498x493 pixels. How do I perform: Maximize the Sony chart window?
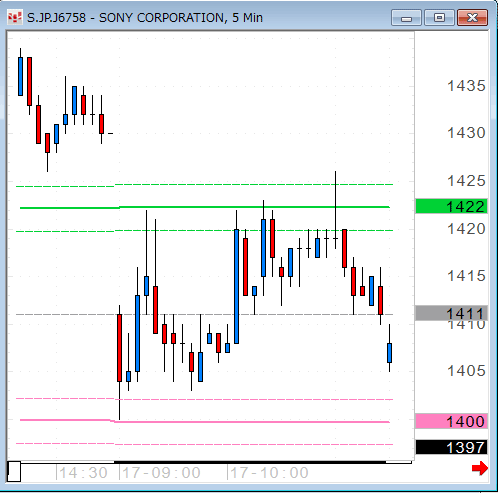pyautogui.click(x=439, y=18)
